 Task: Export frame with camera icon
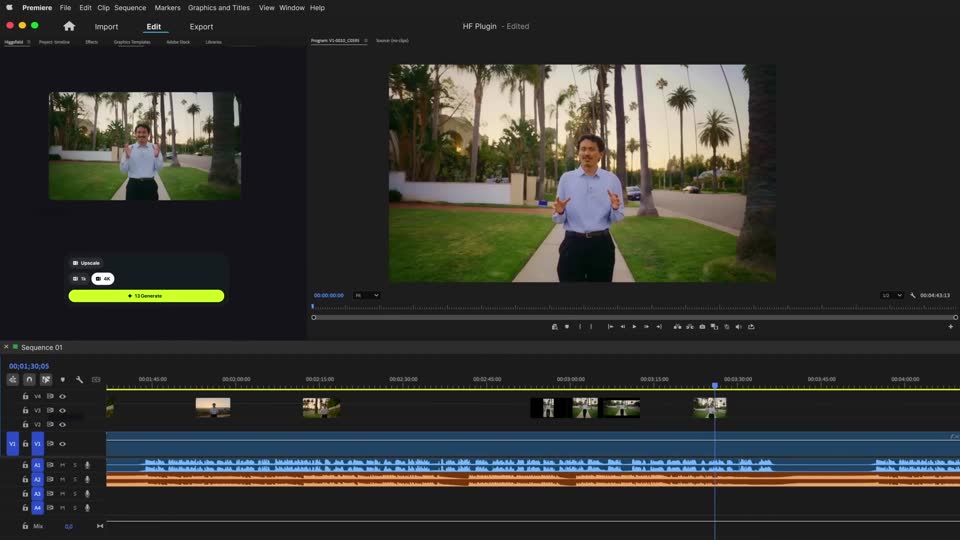click(702, 327)
